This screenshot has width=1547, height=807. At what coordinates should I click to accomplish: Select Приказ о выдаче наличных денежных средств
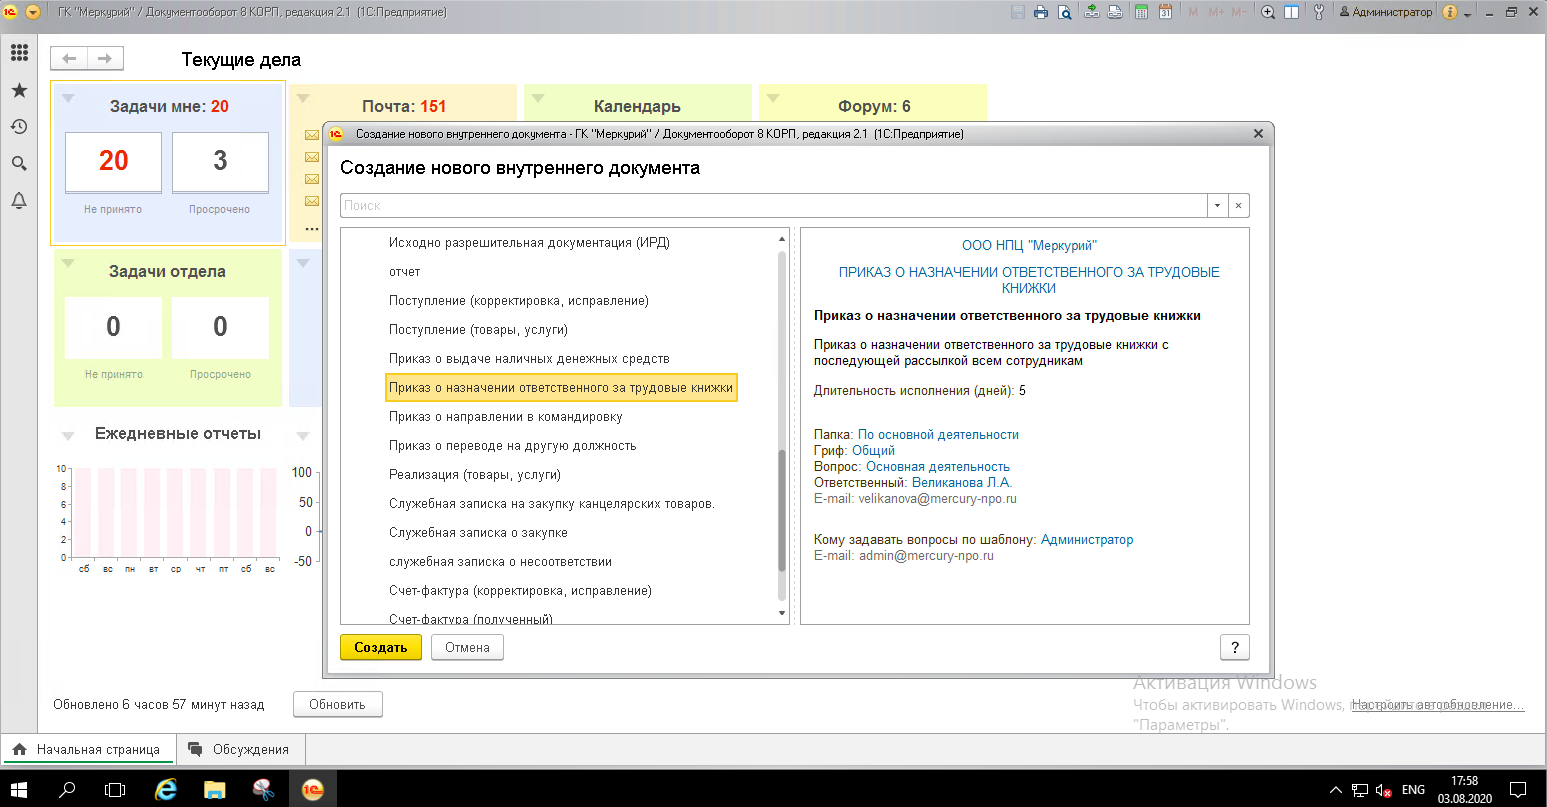pos(529,359)
